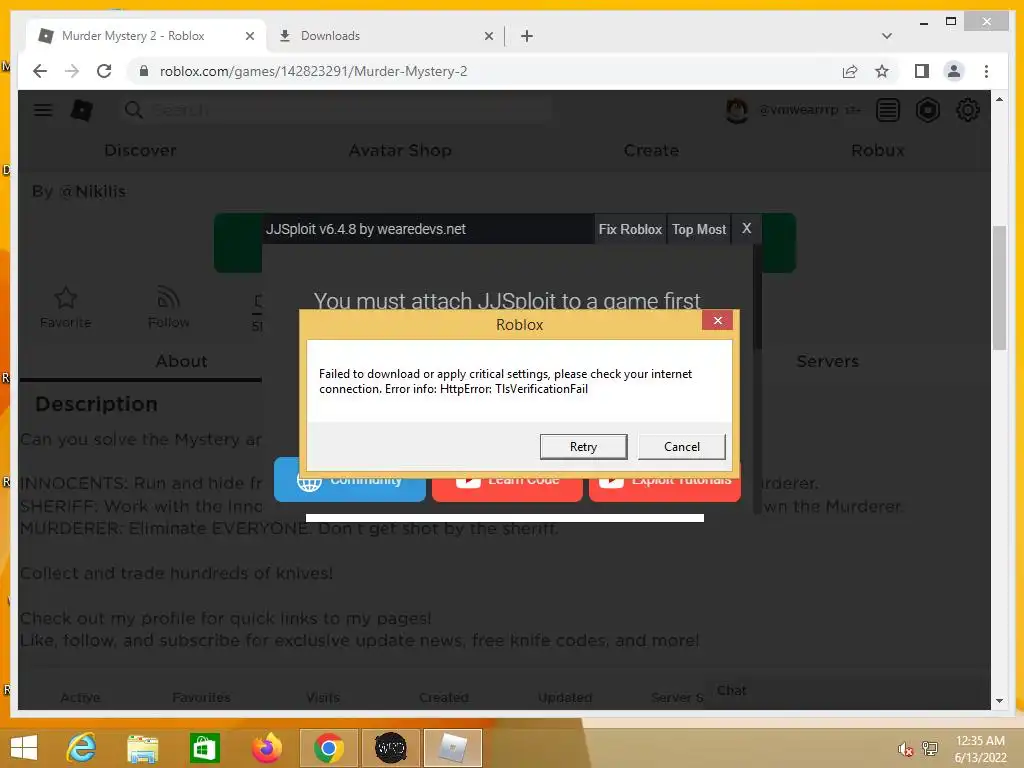
Task: Go forward in browser history
Action: [x=72, y=71]
